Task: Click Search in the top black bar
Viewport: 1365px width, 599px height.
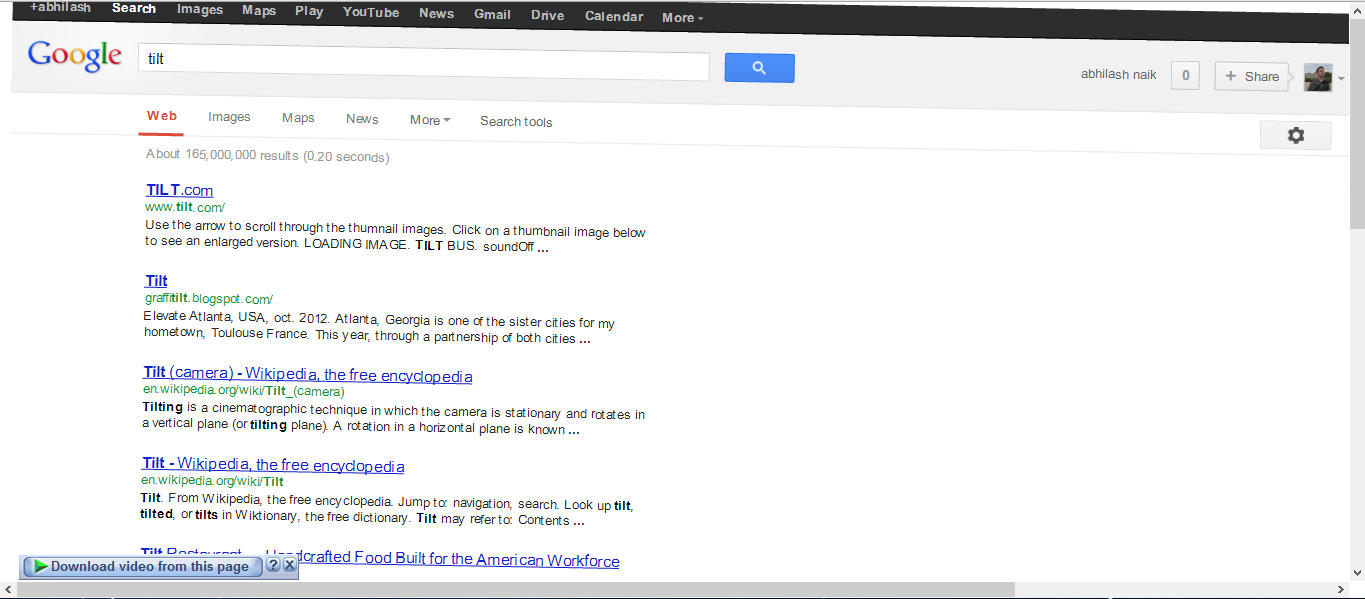Action: [x=134, y=8]
